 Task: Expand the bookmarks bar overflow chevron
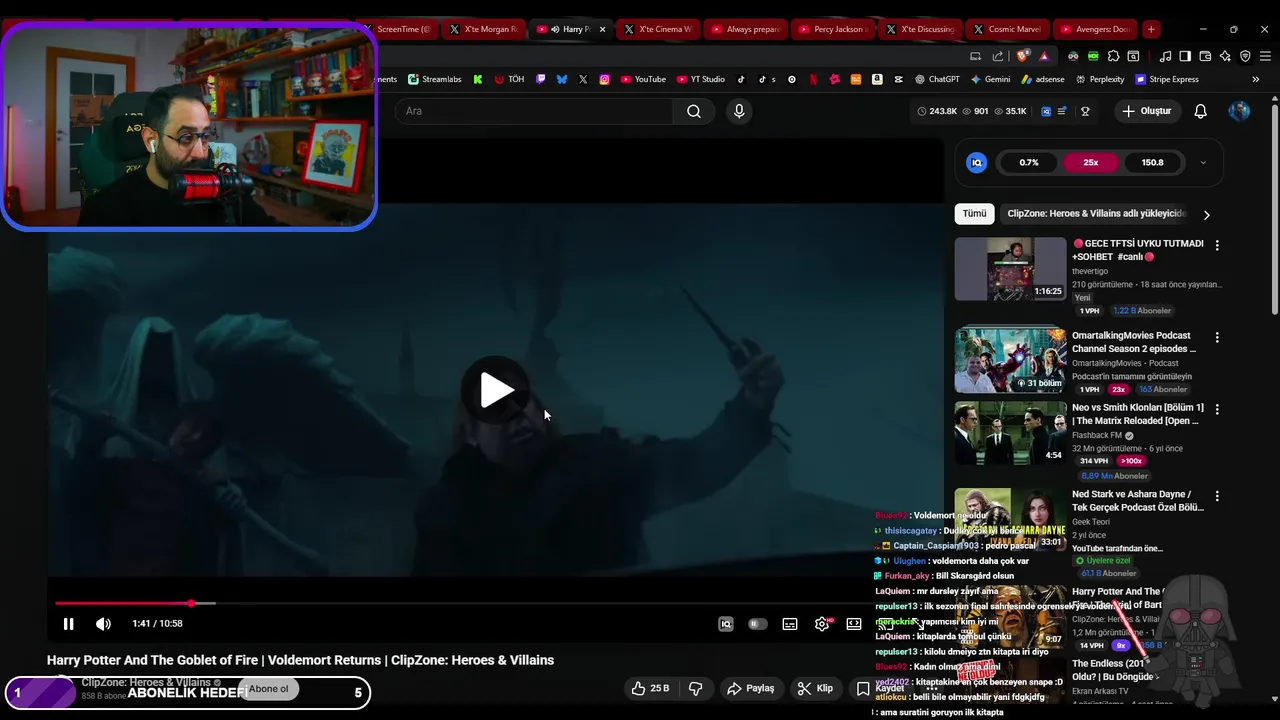1256,79
